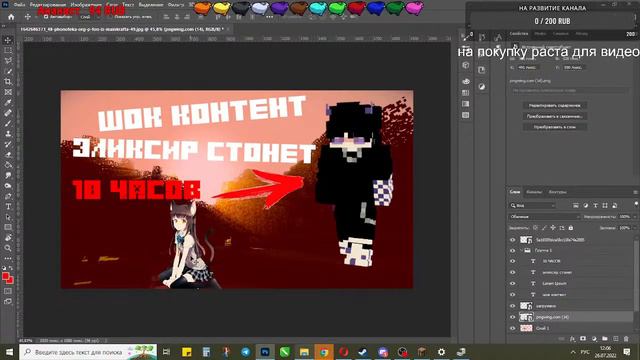Open Steam from the taskbar
640x360 pixels.
(363, 352)
